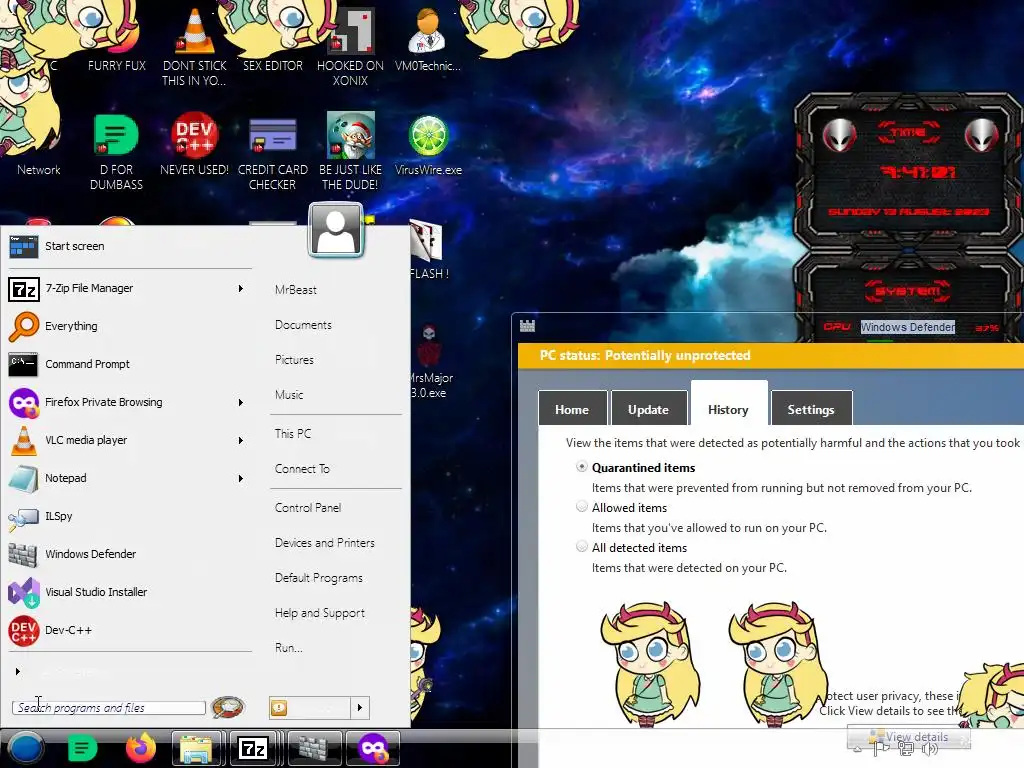Open Pictures from Start menu

[x=295, y=360]
